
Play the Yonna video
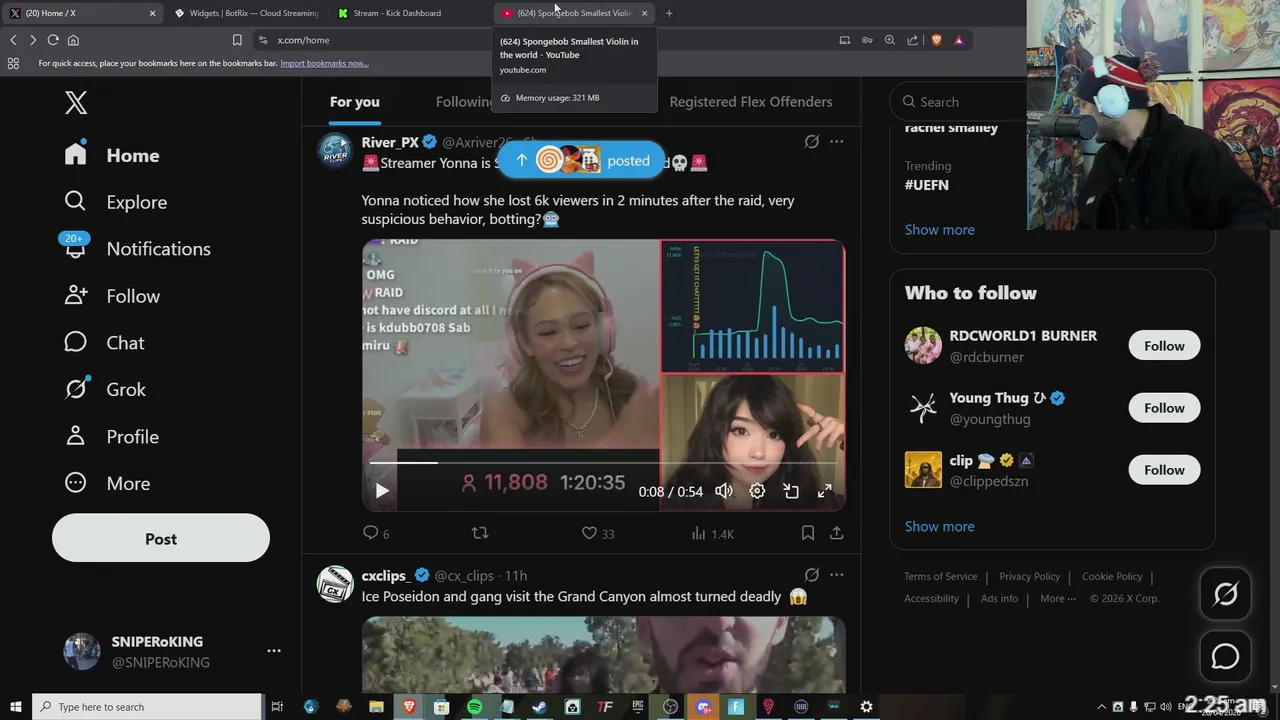(382, 491)
